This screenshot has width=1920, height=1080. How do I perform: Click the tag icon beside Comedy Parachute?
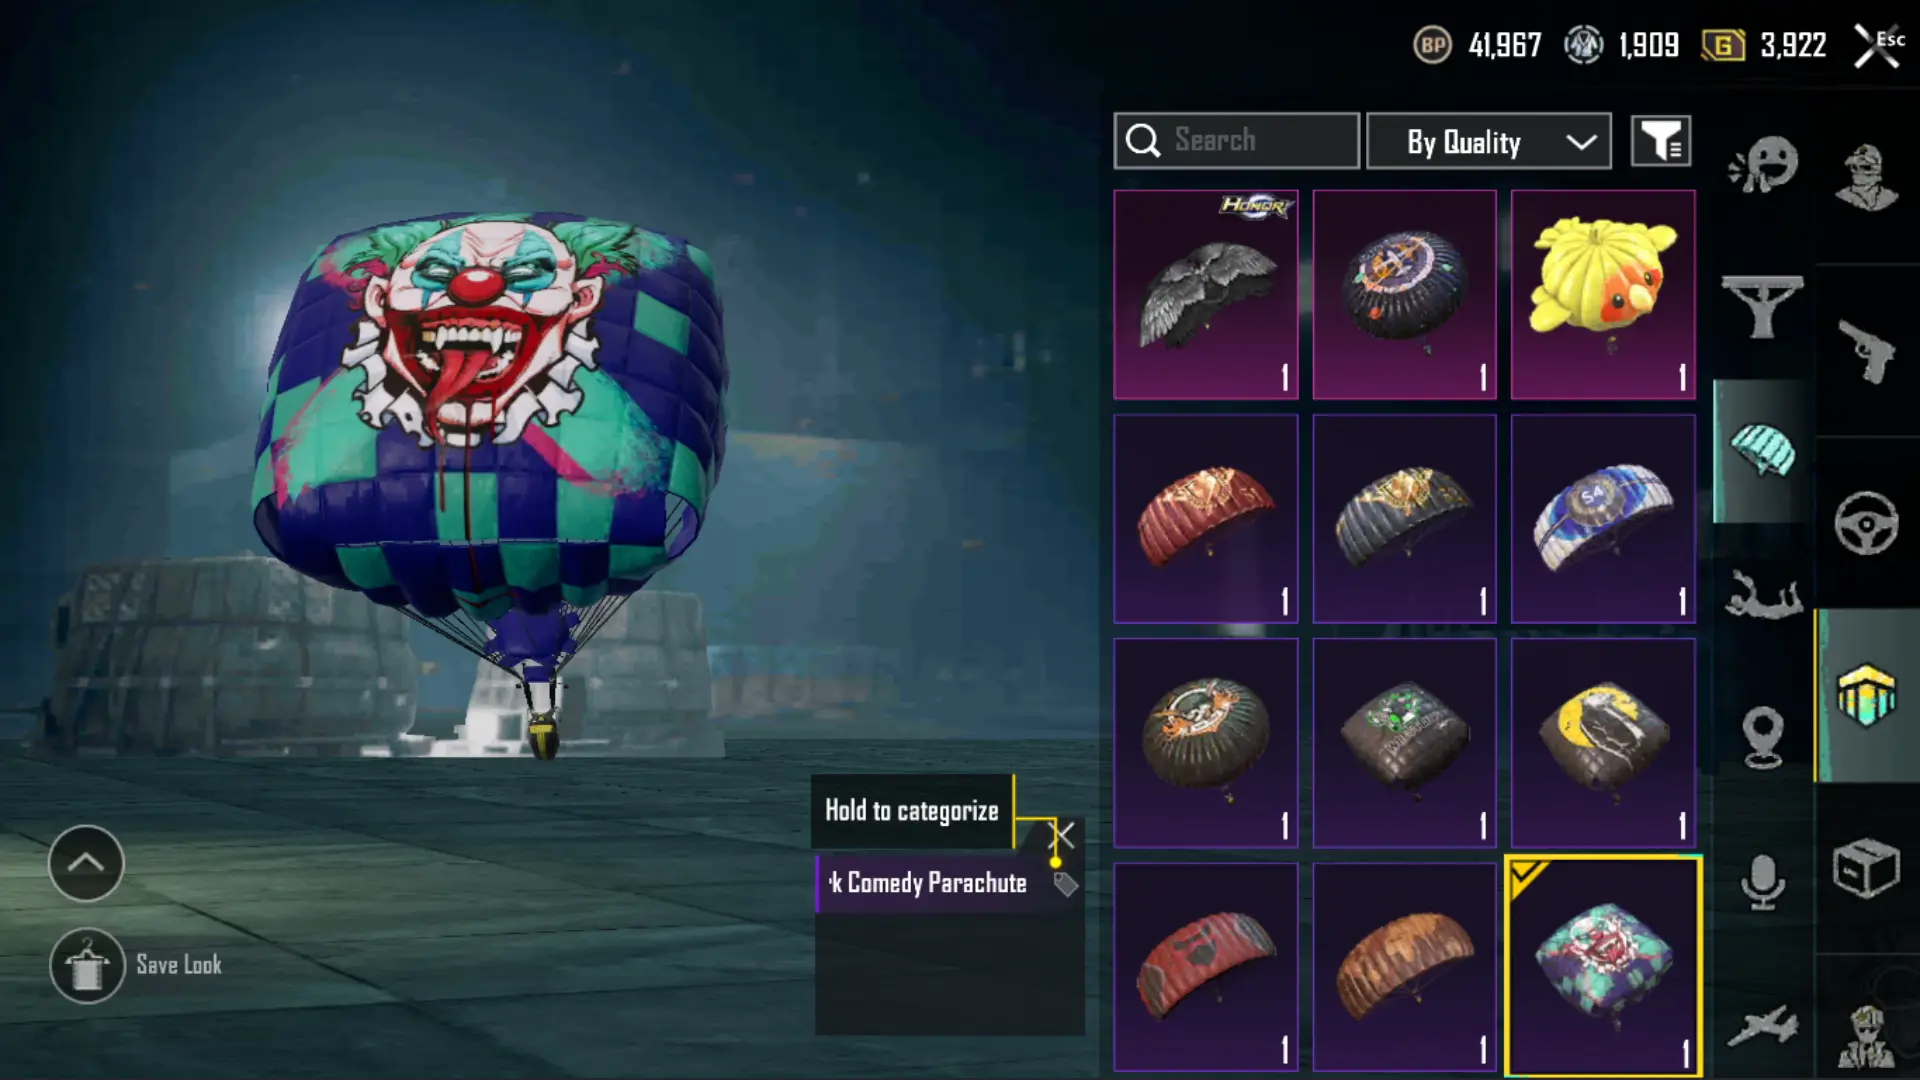click(x=1065, y=884)
